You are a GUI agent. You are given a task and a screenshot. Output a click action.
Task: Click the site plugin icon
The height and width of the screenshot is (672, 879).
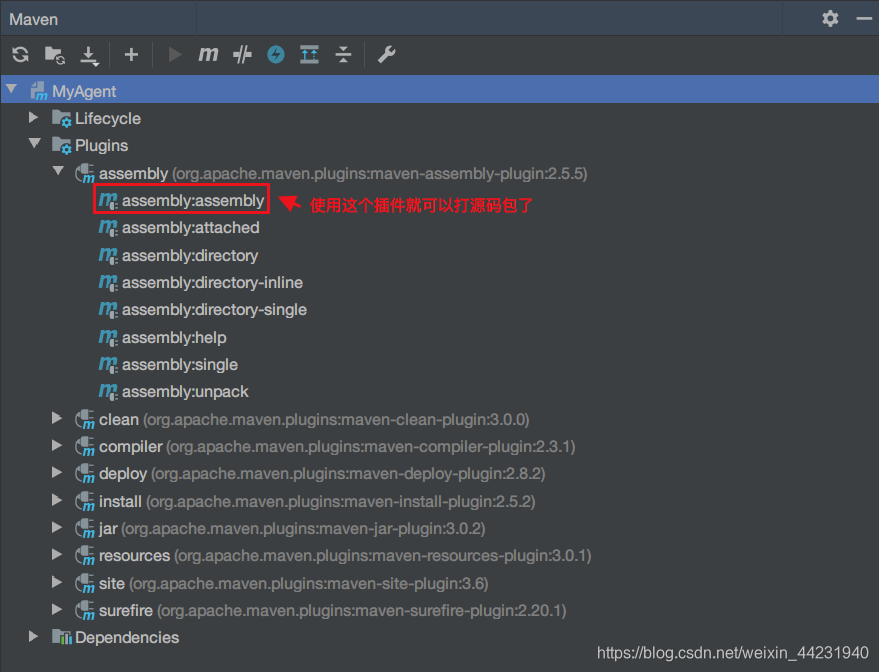pyautogui.click(x=85, y=583)
